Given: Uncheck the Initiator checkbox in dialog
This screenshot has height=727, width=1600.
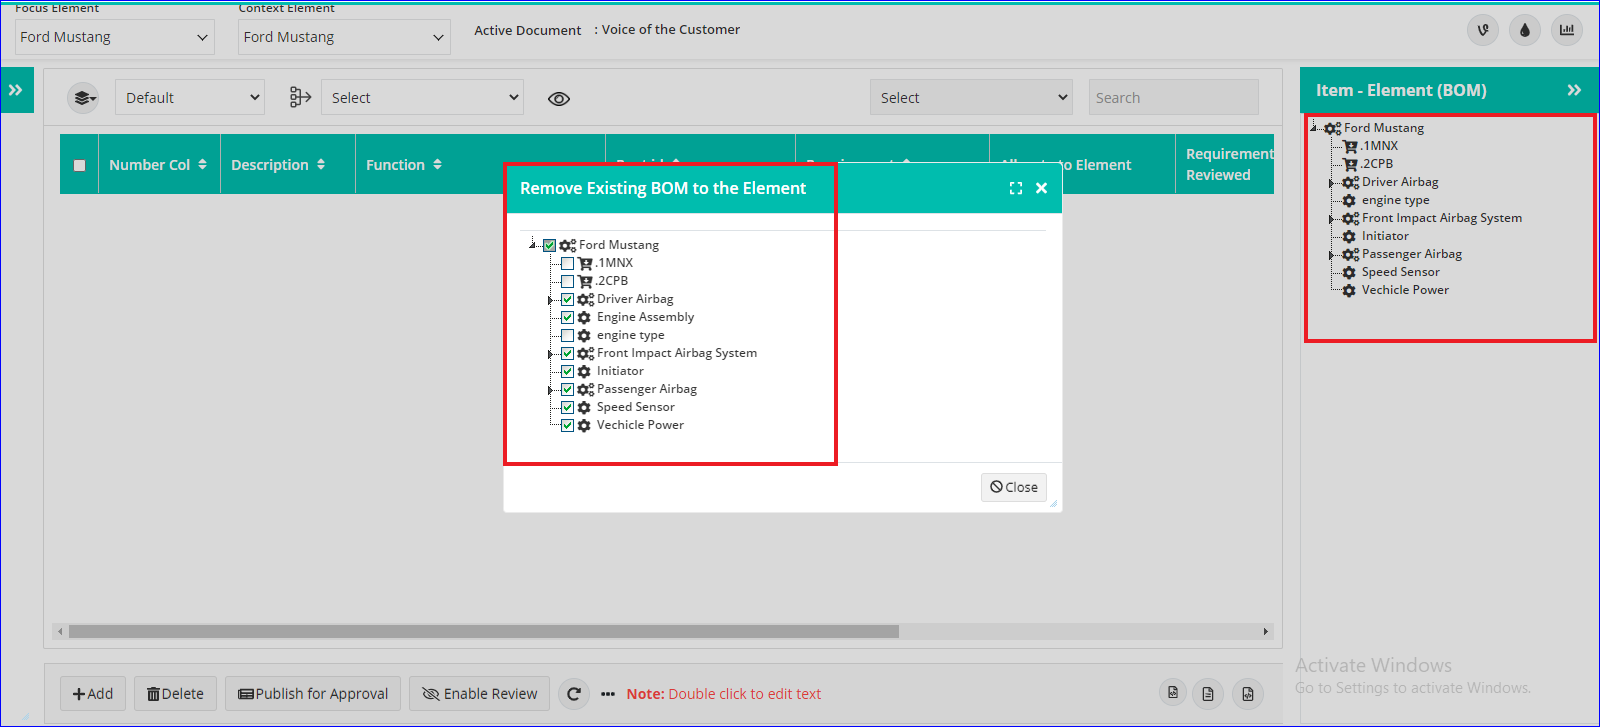Looking at the screenshot, I should pyautogui.click(x=567, y=371).
